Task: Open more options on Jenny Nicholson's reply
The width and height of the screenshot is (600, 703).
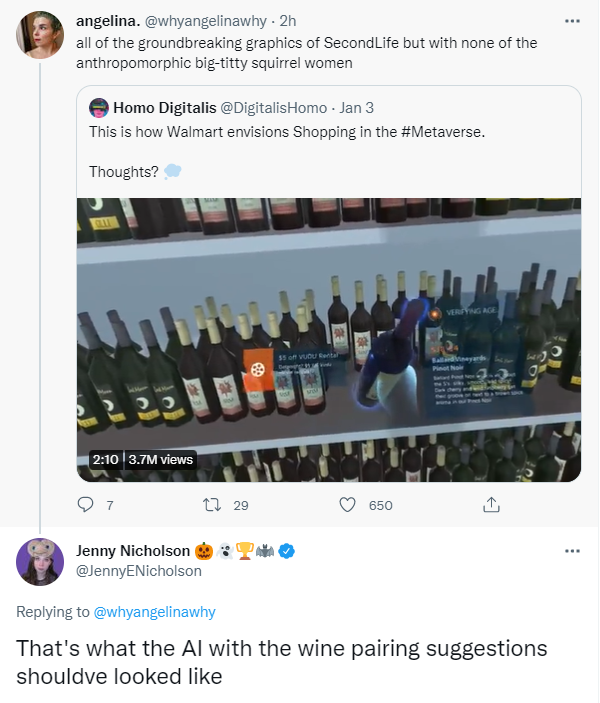Action: coord(572,551)
